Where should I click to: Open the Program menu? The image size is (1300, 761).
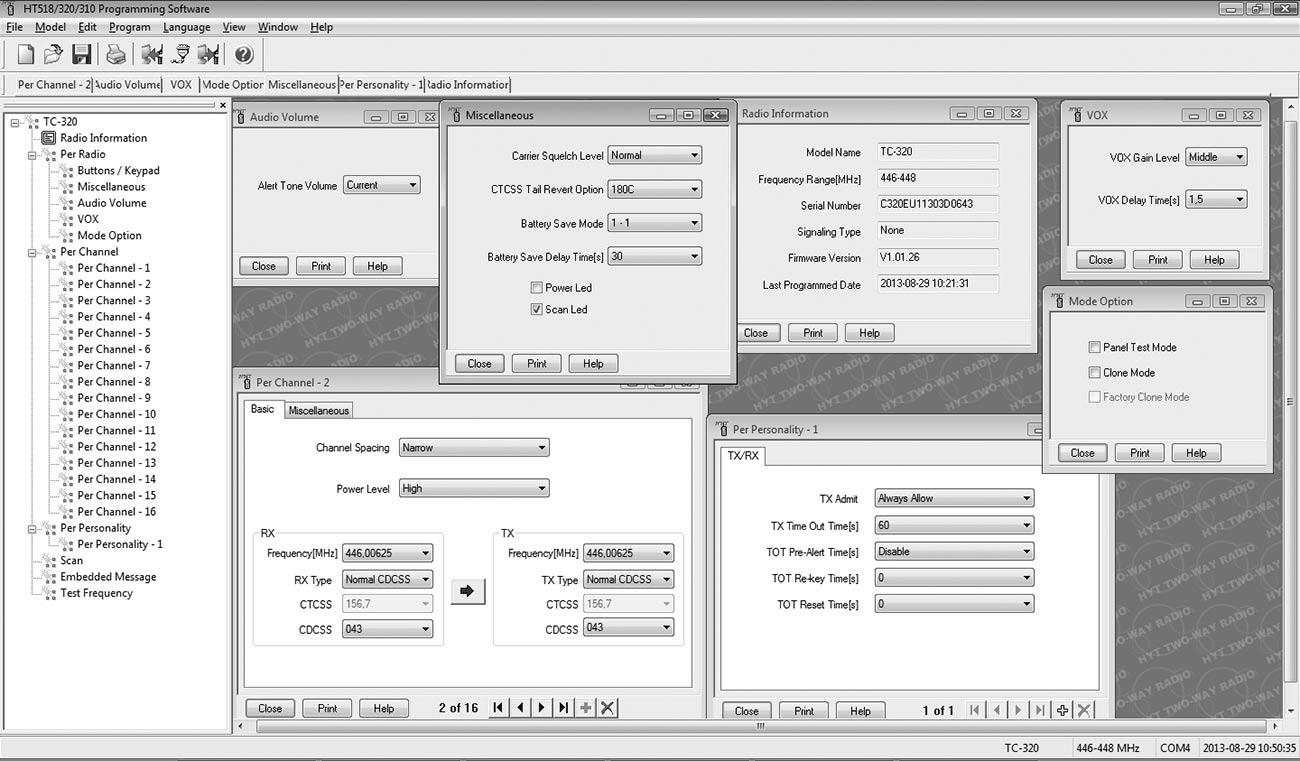[129, 27]
